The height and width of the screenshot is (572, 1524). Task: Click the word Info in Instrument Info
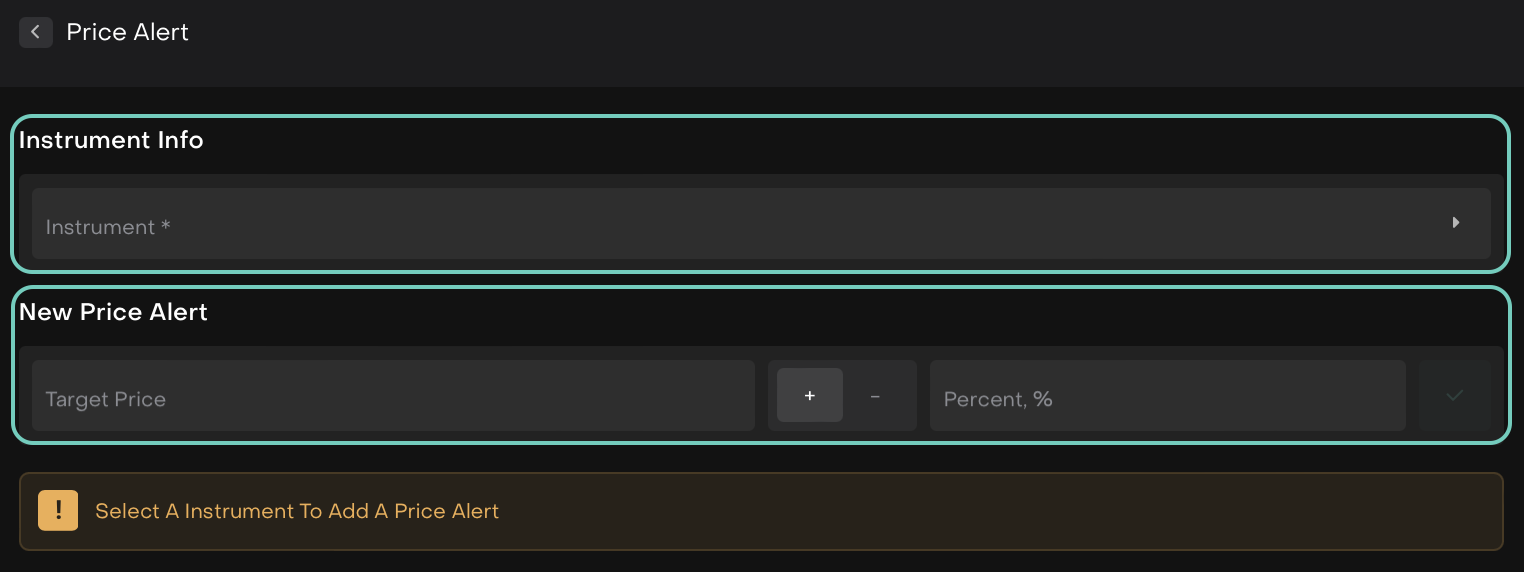point(181,140)
